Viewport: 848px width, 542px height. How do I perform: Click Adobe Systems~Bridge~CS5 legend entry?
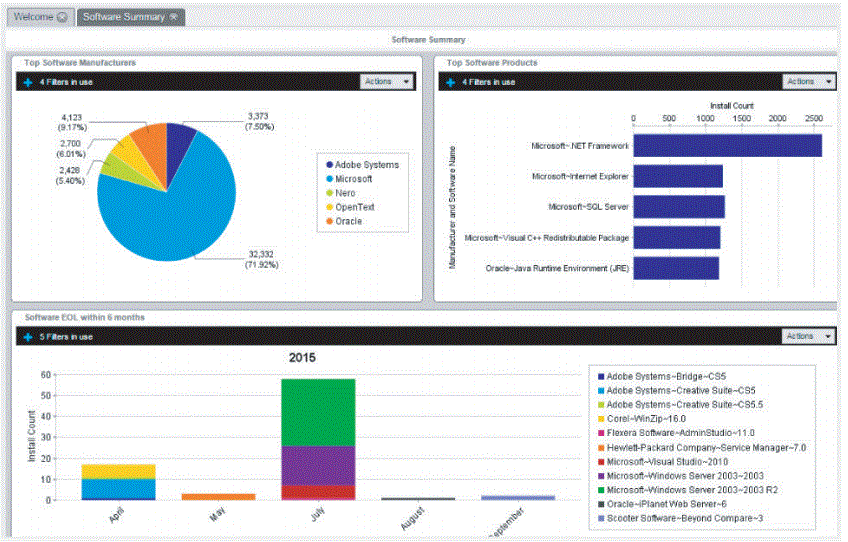pyautogui.click(x=662, y=376)
